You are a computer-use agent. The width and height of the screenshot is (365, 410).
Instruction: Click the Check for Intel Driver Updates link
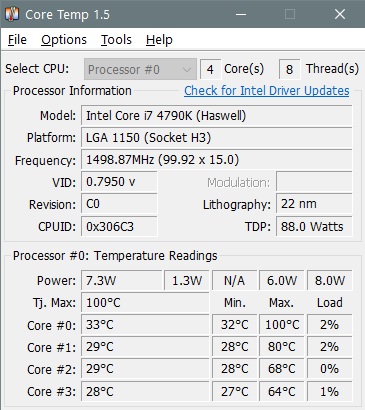tap(267, 91)
